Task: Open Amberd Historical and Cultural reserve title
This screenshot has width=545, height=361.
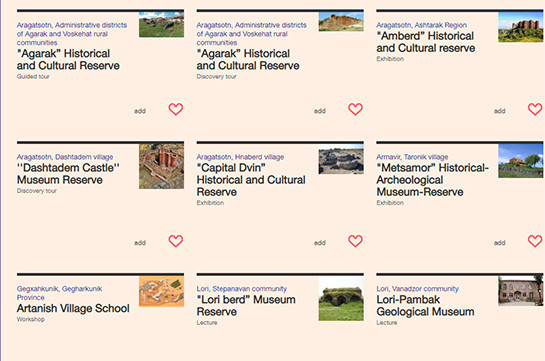Action: click(x=426, y=42)
